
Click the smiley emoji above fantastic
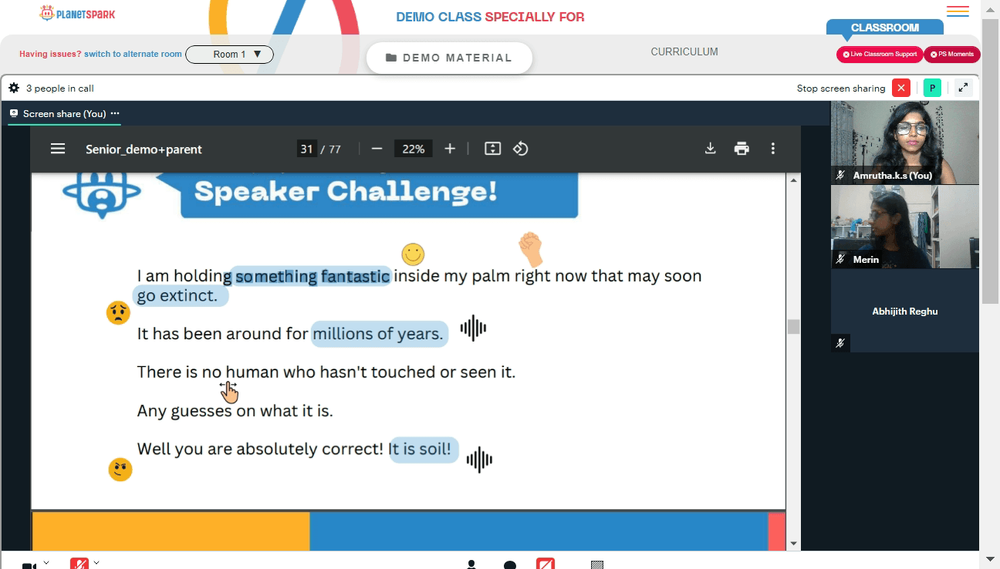point(413,254)
